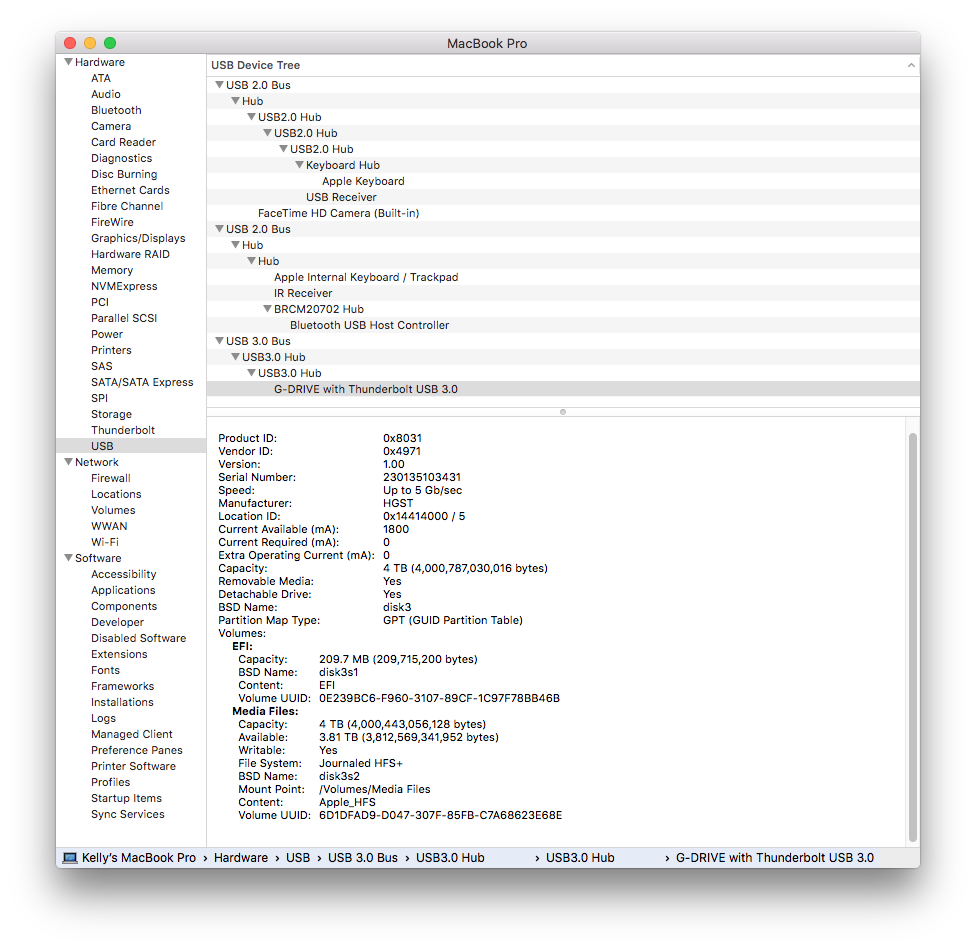Select the highlighted USB sidebar entry
Image resolution: width=976 pixels, height=948 pixels.
point(131,446)
